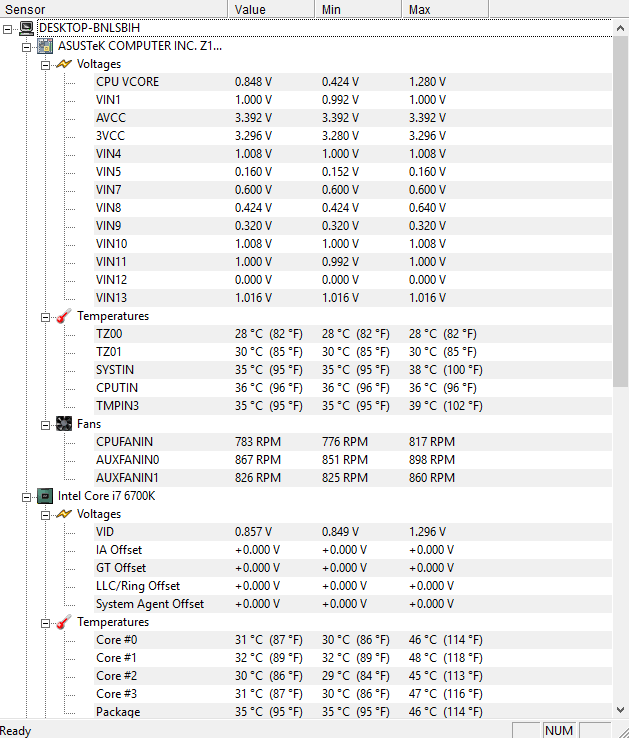Viewport: 629px width, 738px height.
Task: Collapse the motherboard Temperatures group
Action: (45, 317)
